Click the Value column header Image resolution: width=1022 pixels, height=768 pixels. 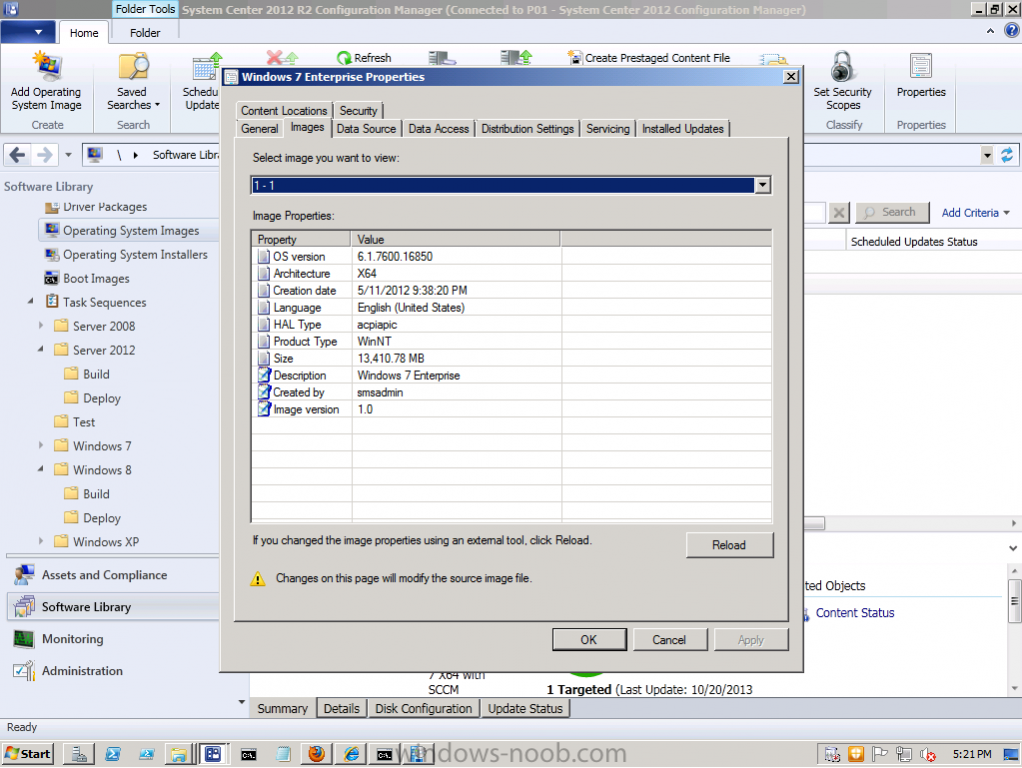pos(456,239)
